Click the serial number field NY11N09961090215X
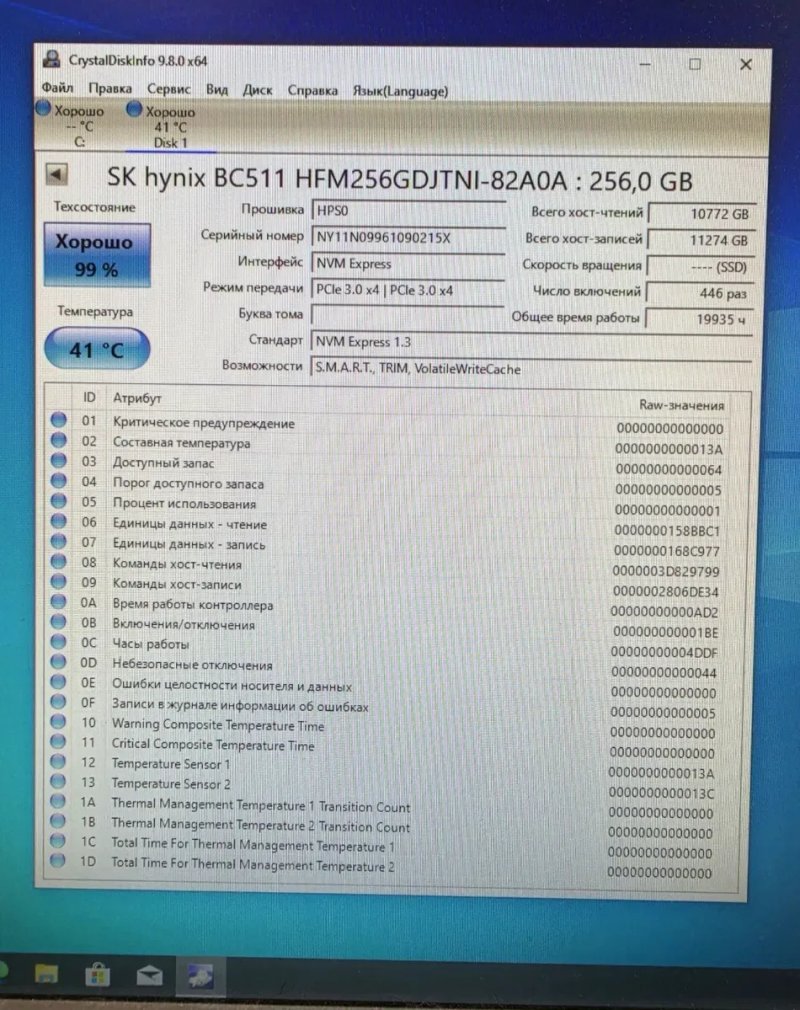Image resolution: width=800 pixels, height=1010 pixels. [408, 237]
